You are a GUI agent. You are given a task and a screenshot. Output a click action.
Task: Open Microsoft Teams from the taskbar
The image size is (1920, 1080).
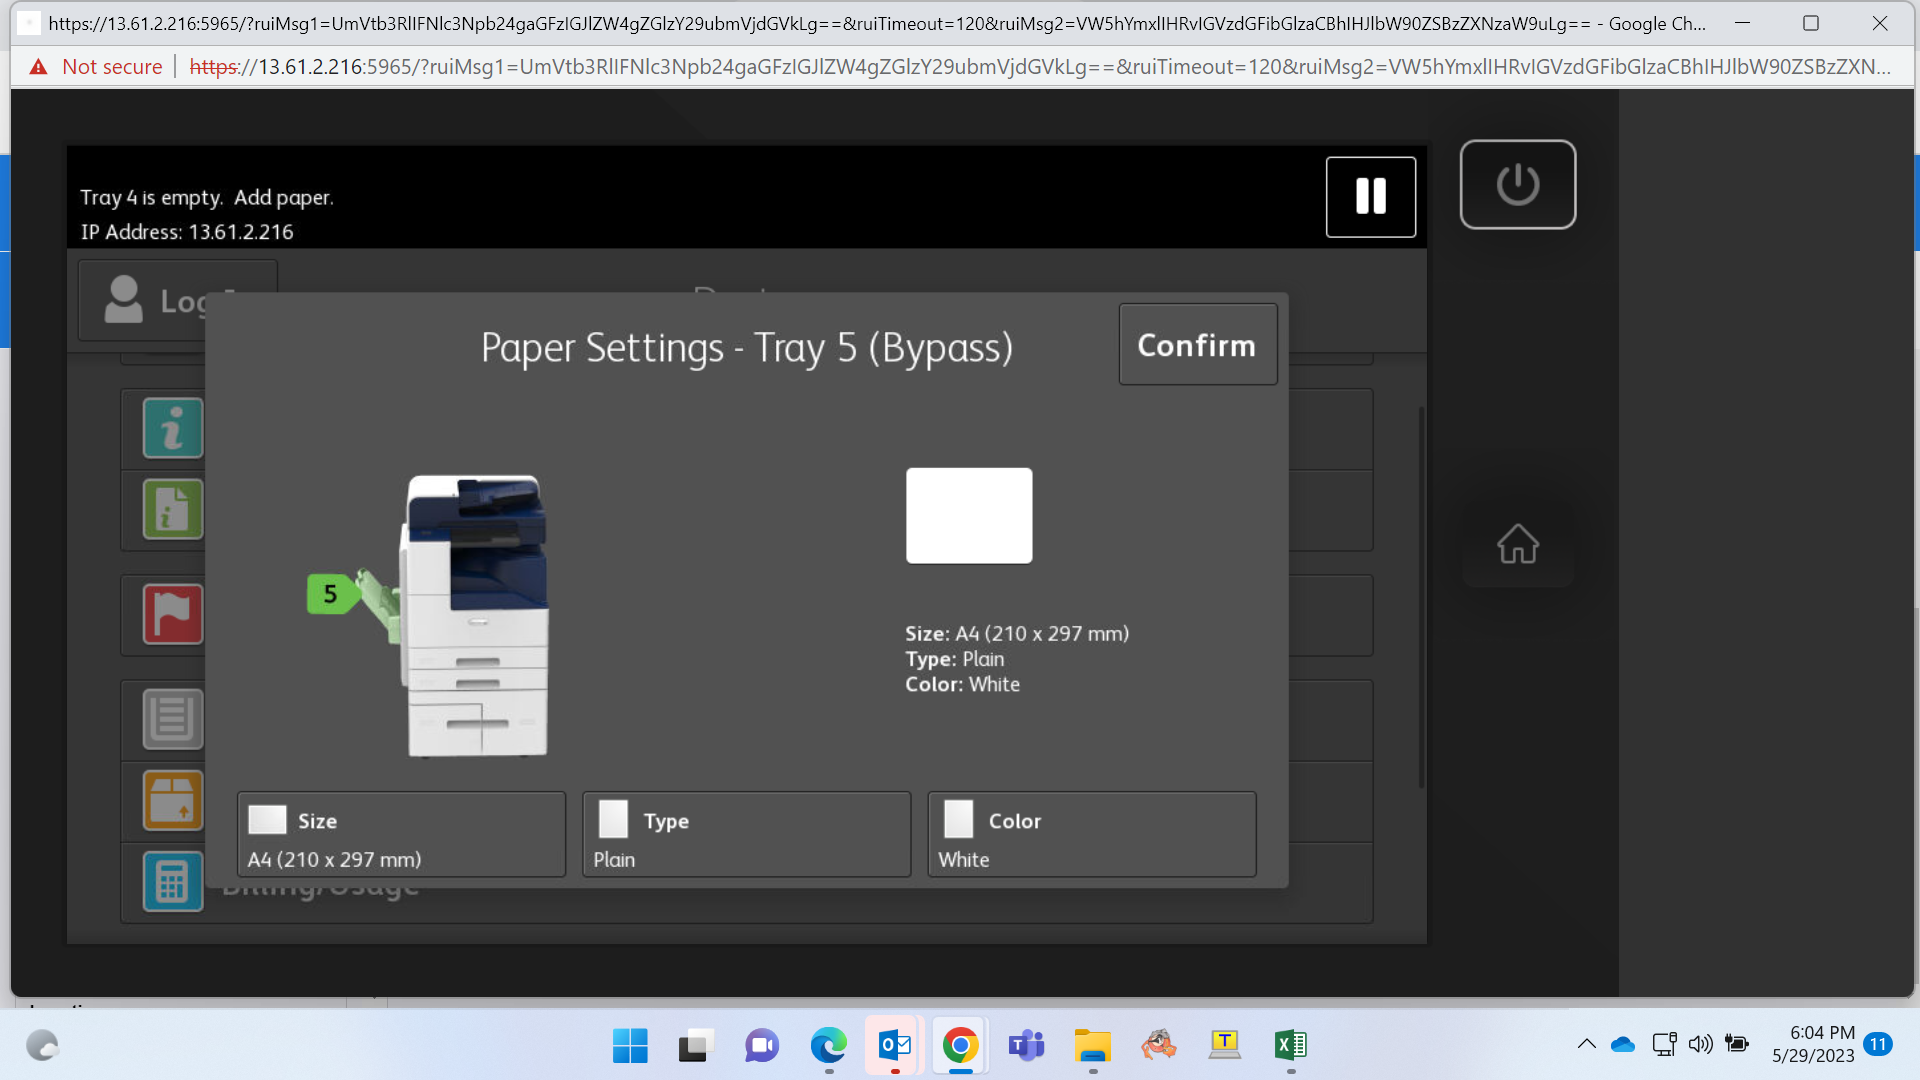click(1026, 1046)
